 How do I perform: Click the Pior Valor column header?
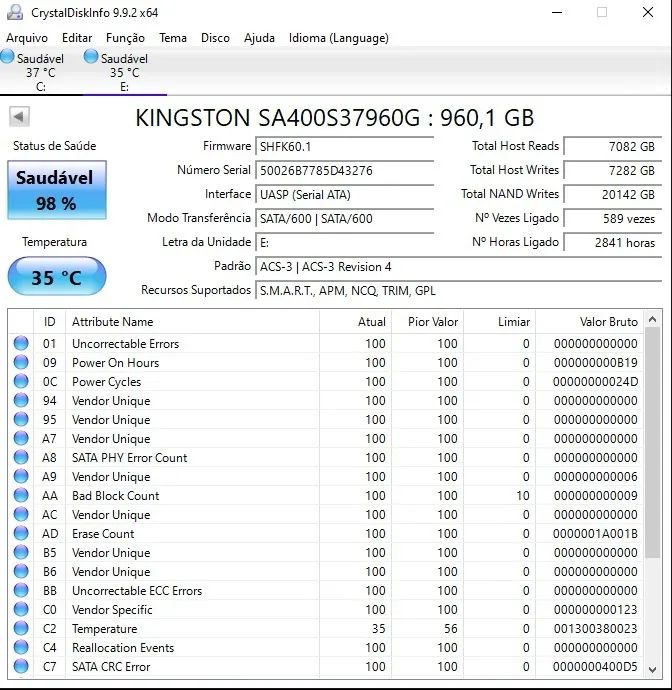[x=427, y=322]
